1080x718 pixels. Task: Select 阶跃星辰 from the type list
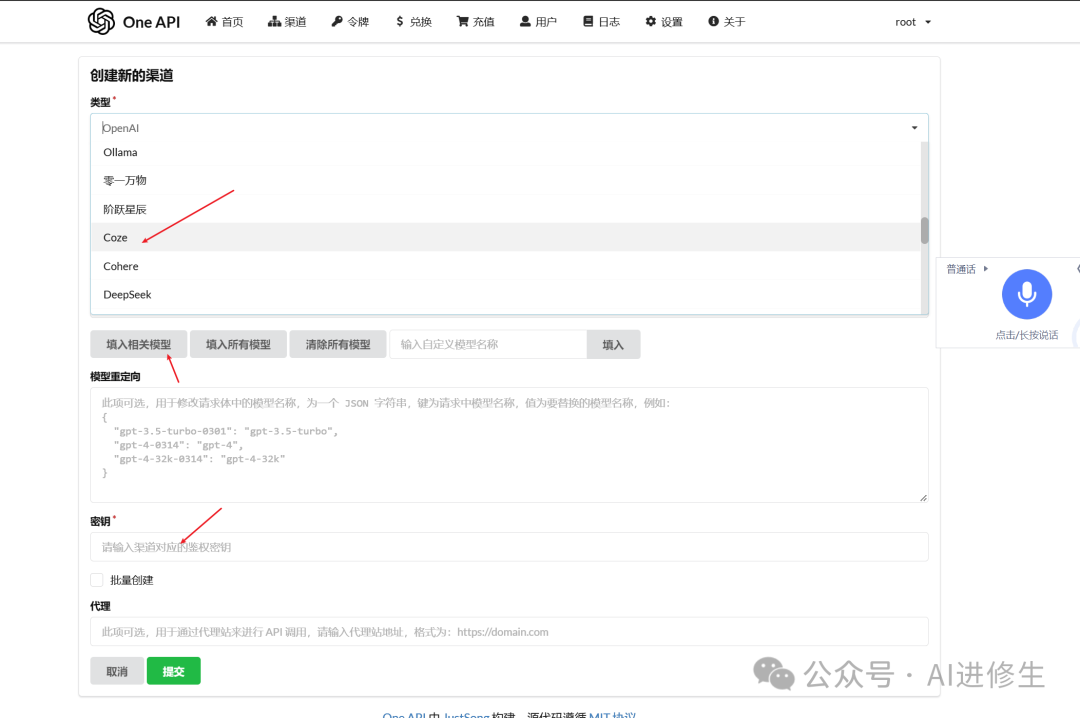506,209
